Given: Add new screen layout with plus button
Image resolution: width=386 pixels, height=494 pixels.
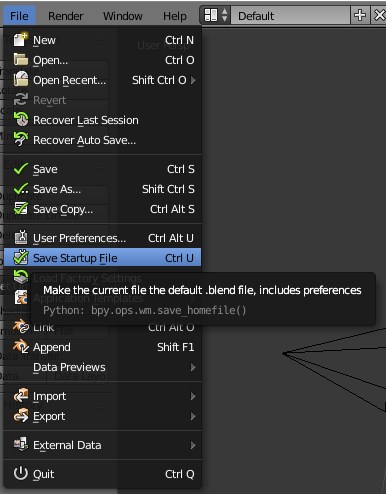Looking at the screenshot, I should (360, 15).
